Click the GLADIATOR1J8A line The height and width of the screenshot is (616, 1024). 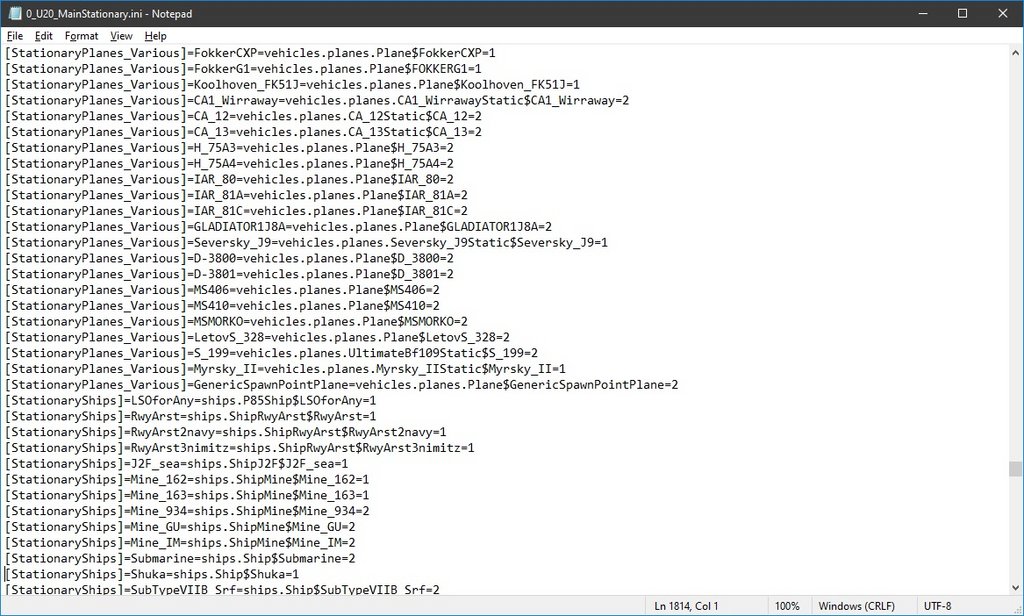(279, 227)
